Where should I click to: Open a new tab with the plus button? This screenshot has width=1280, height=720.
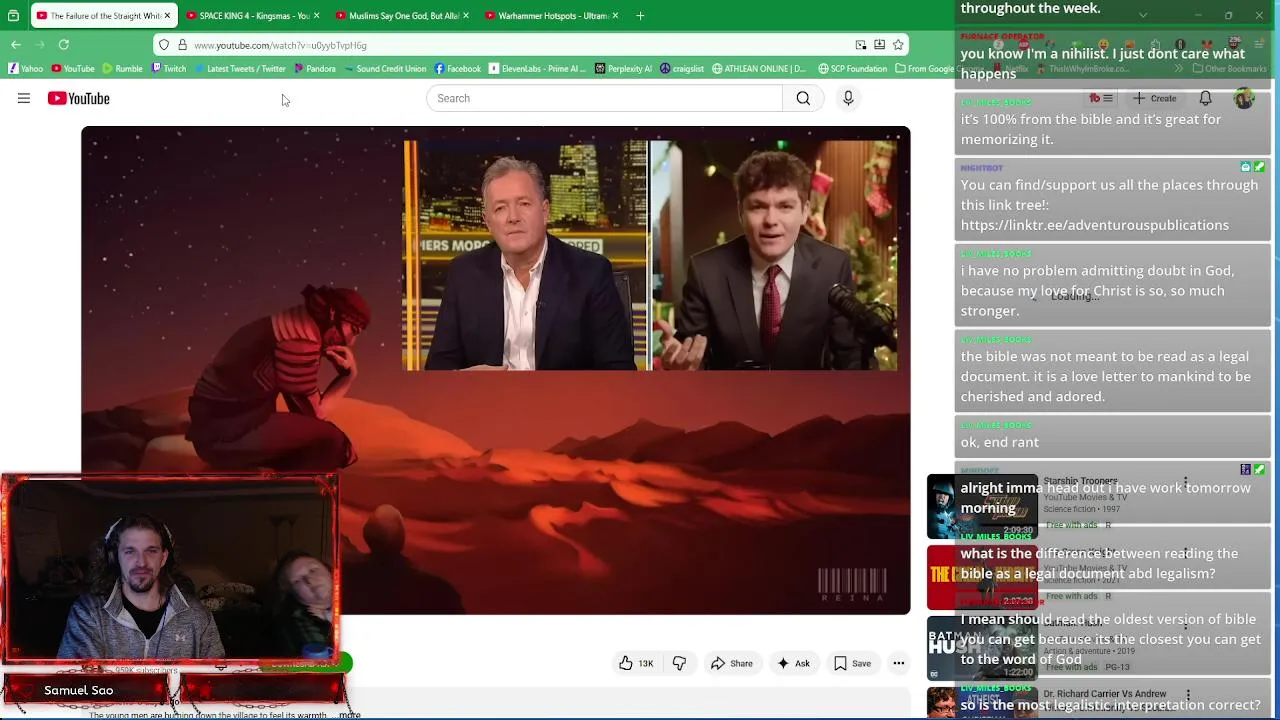pyautogui.click(x=640, y=16)
